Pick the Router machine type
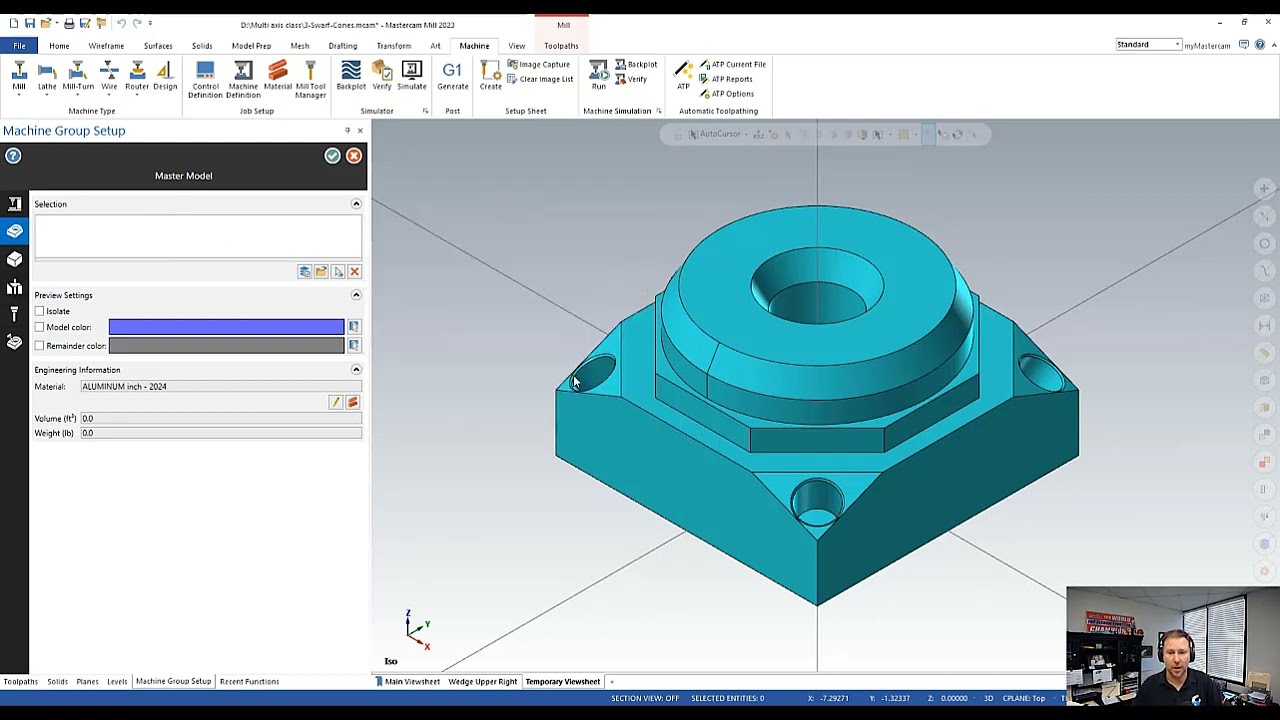The image size is (1280, 720). [137, 76]
